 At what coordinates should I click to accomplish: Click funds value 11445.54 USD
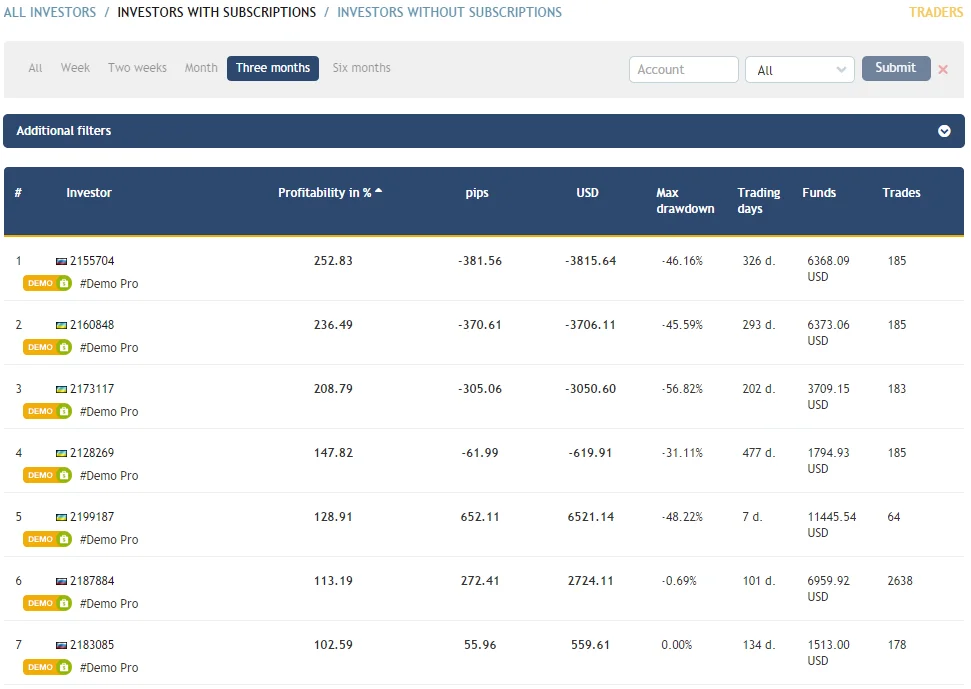832,524
